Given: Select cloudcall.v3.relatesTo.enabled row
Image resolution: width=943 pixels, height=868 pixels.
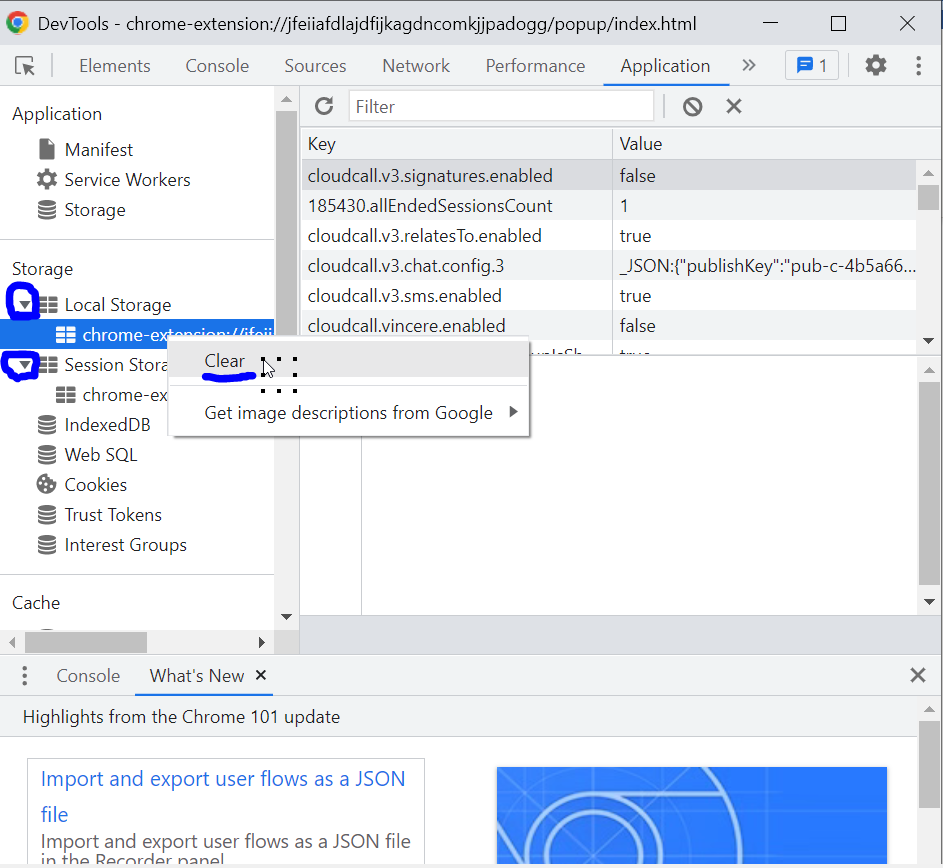Looking at the screenshot, I should (609, 236).
